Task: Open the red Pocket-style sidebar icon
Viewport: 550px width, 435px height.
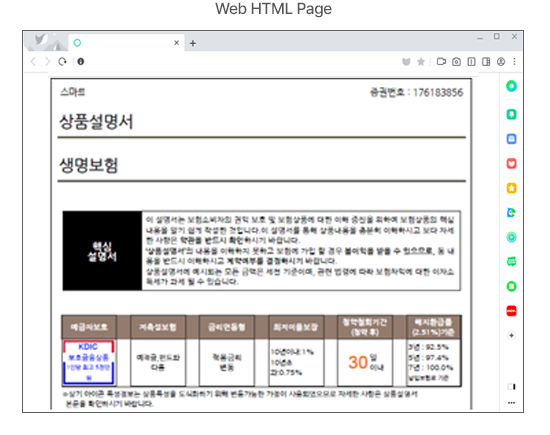Action: point(511,163)
